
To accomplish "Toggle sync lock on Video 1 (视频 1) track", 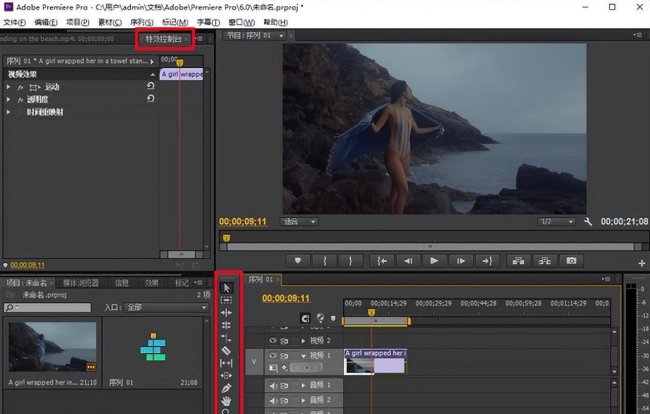I will pyautogui.click(x=284, y=356).
